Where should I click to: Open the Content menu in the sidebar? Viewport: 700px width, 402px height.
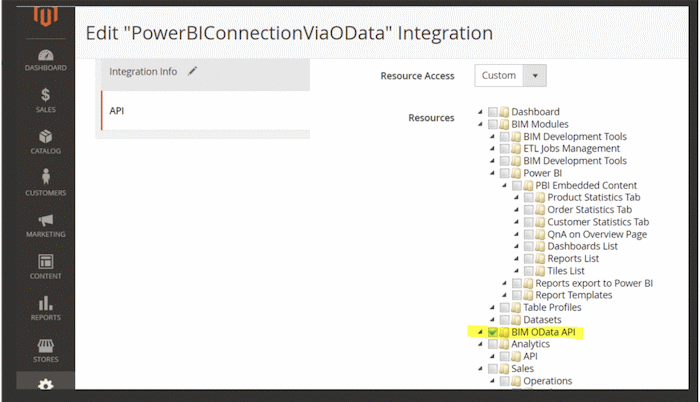click(x=46, y=267)
